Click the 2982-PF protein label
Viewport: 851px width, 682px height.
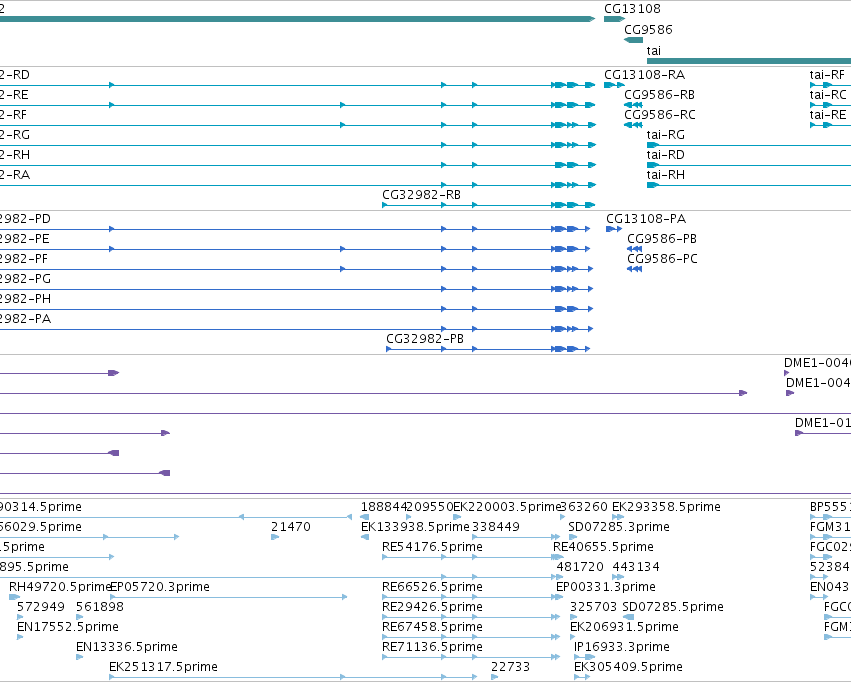(x=24, y=259)
